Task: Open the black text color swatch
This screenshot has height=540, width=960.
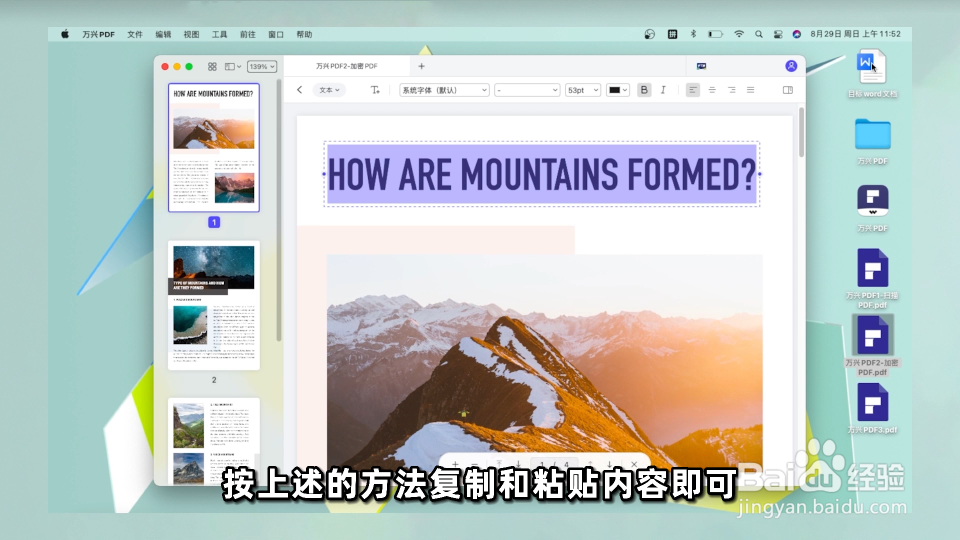Action: [617, 90]
